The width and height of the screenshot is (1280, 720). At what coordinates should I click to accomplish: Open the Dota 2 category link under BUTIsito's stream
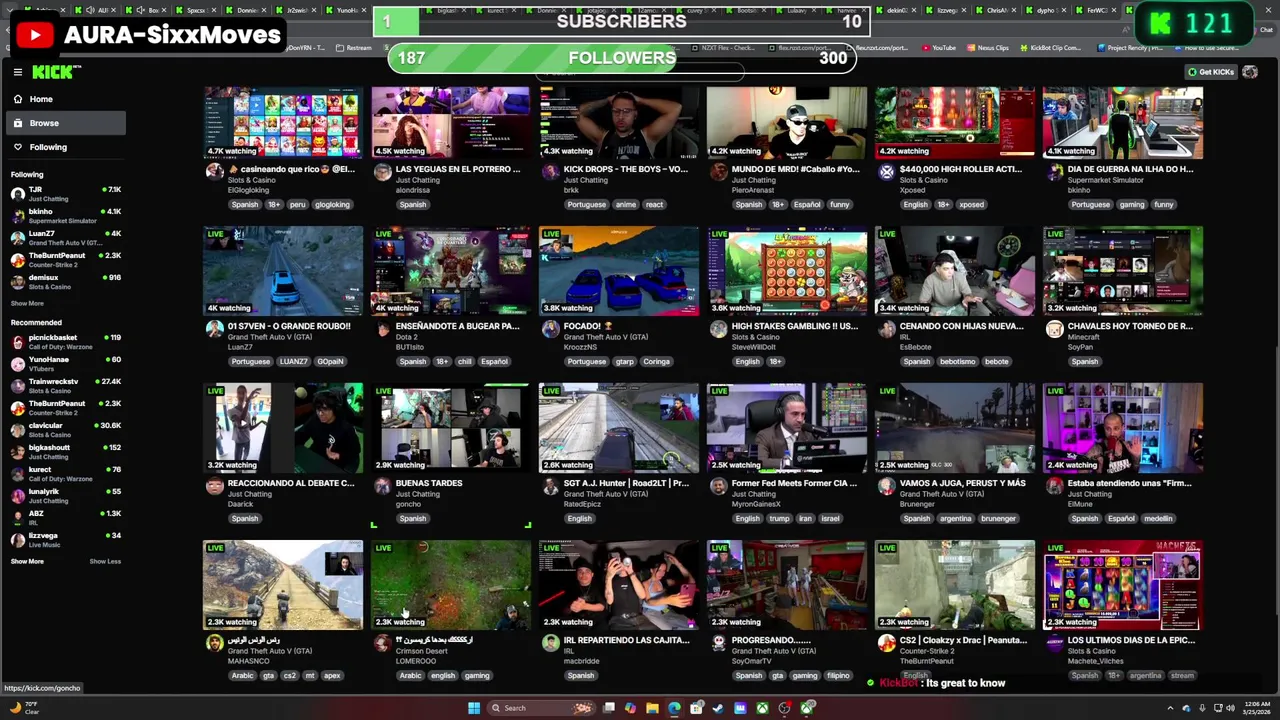pos(405,337)
